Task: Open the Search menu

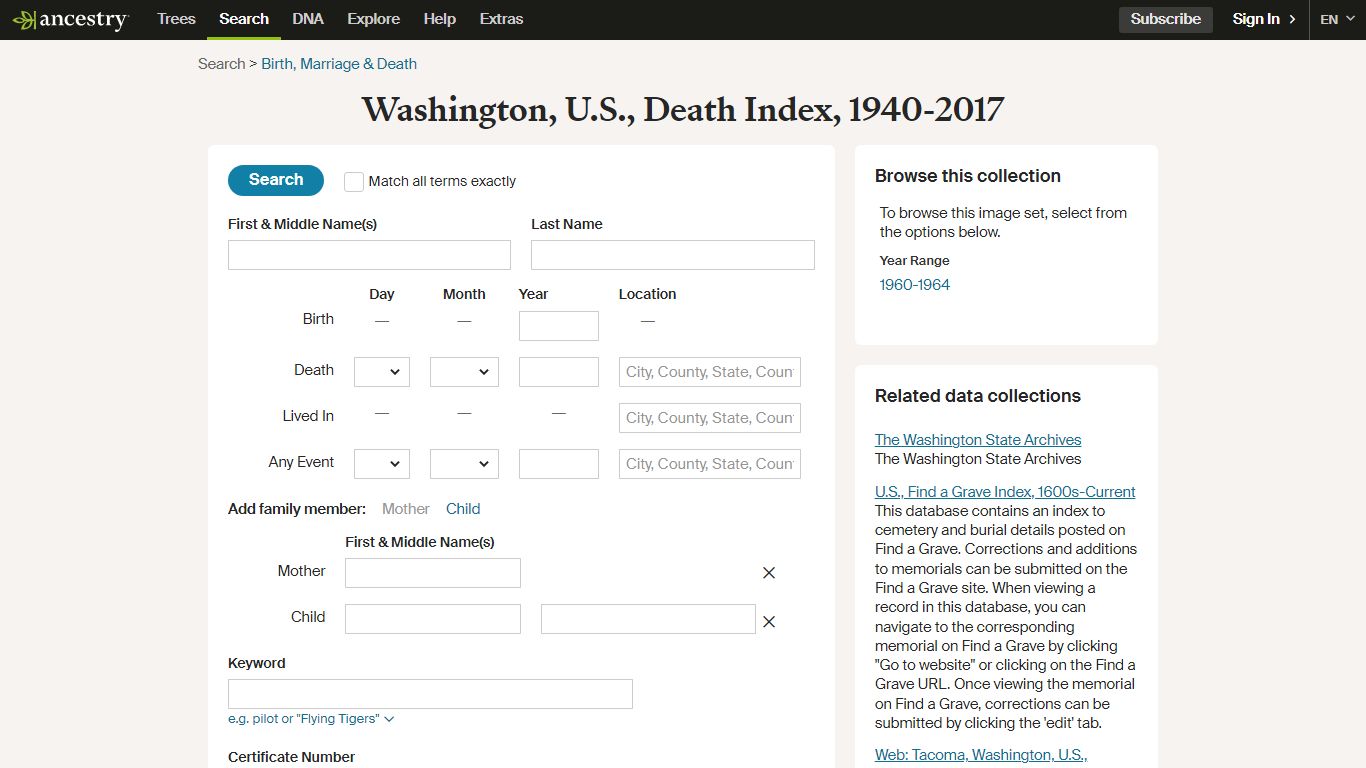Action: pyautogui.click(x=244, y=19)
